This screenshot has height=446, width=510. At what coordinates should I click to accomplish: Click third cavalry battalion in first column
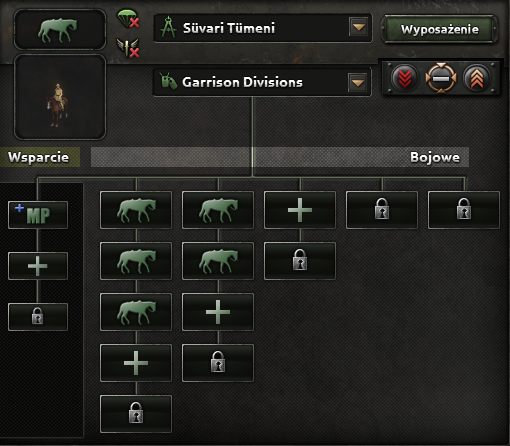136,312
